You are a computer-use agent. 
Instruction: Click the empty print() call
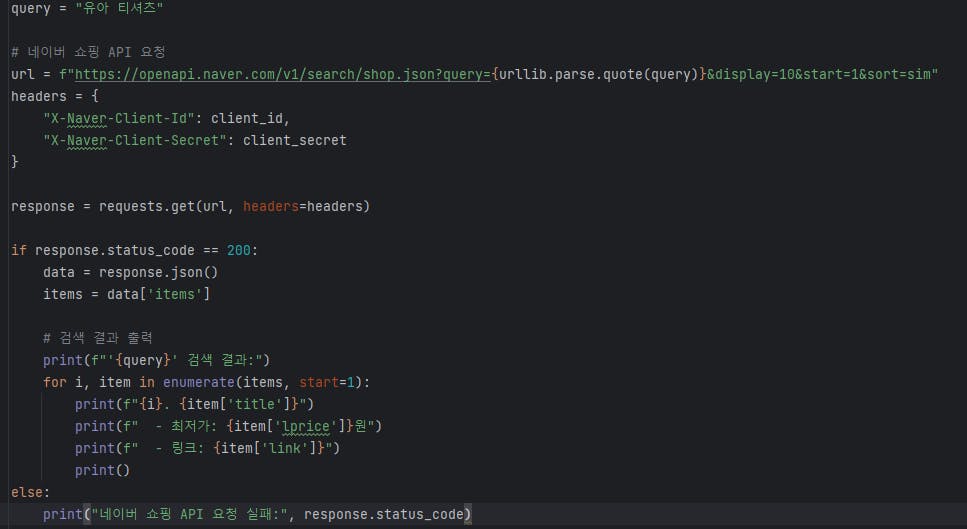click(x=102, y=470)
